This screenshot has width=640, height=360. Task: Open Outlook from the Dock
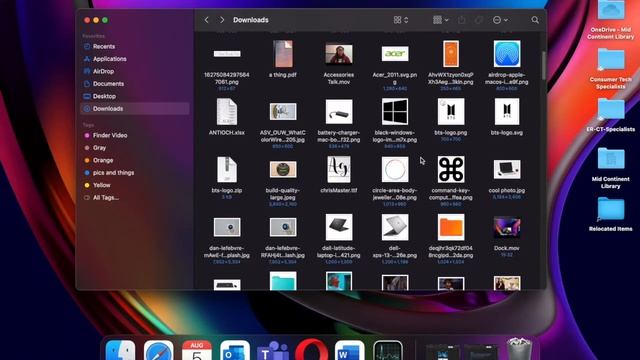point(235,351)
